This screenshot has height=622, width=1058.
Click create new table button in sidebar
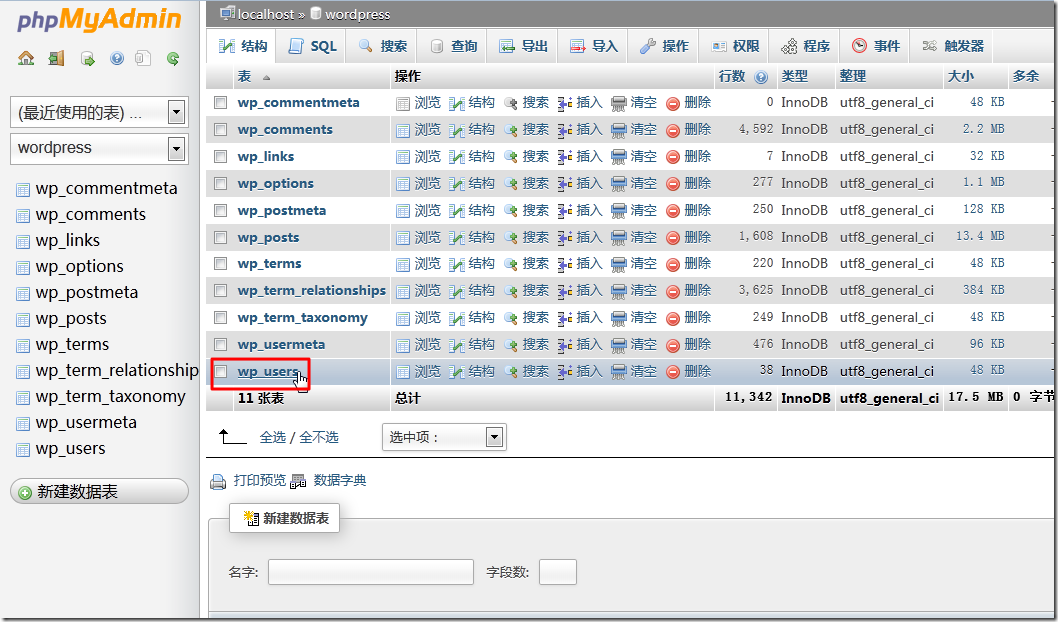tap(99, 492)
